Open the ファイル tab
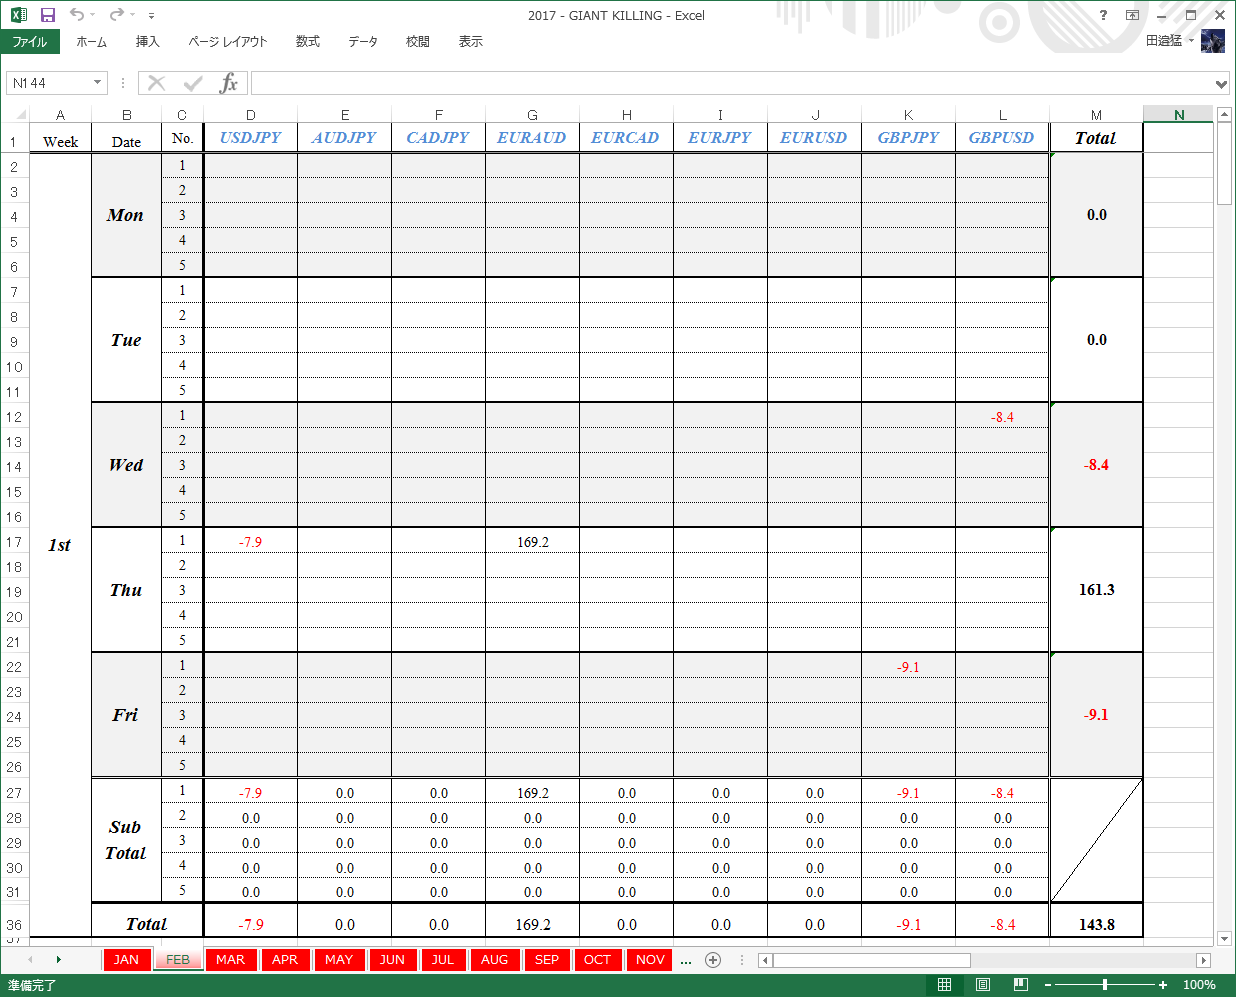The image size is (1236, 997). [30, 42]
